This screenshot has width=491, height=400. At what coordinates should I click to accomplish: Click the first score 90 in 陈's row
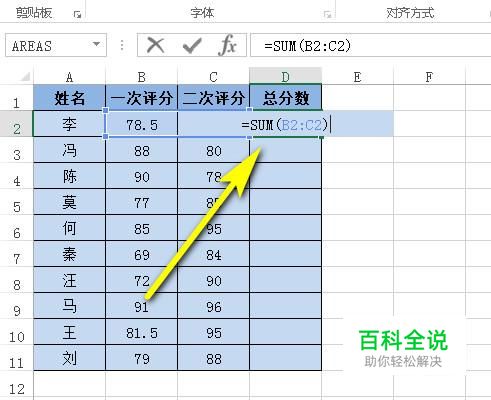142,176
